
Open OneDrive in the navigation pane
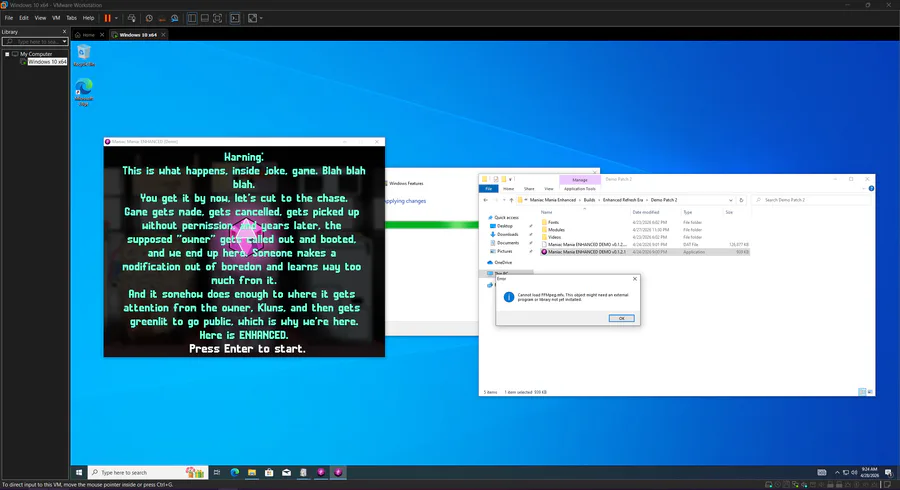[x=503, y=263]
